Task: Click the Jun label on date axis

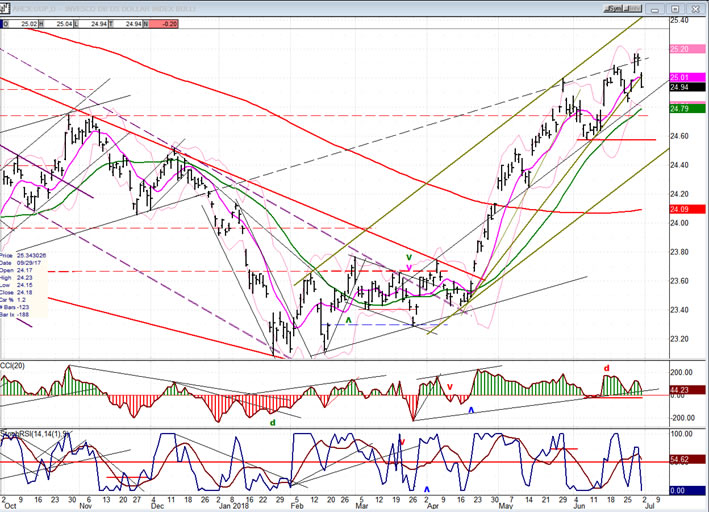Action: (579, 506)
